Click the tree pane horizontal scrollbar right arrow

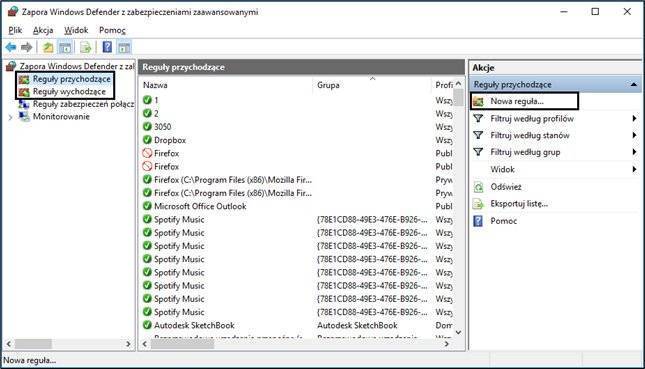pyautogui.click(x=128, y=344)
